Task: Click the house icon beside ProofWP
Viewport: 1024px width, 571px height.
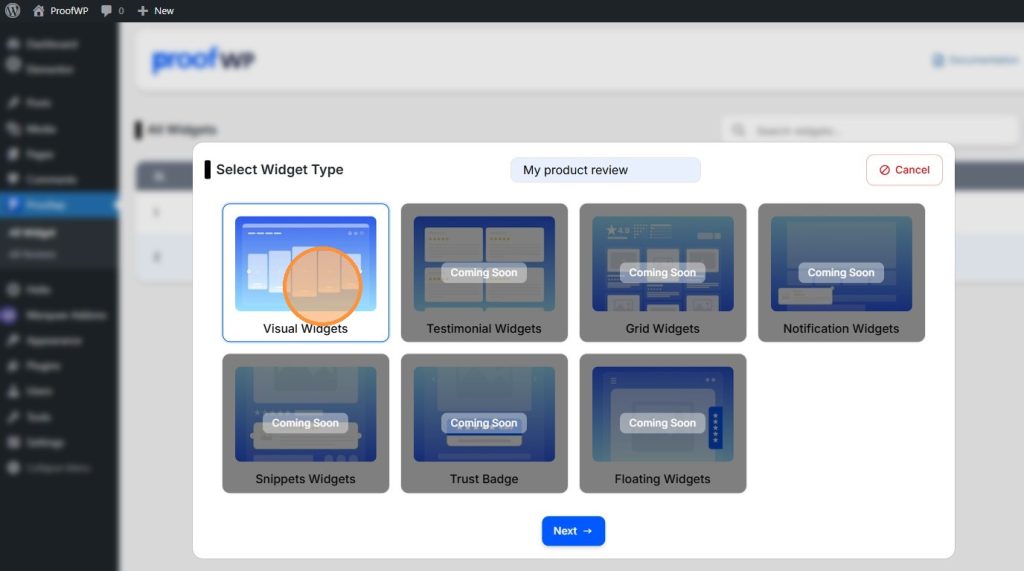Action: pos(39,10)
